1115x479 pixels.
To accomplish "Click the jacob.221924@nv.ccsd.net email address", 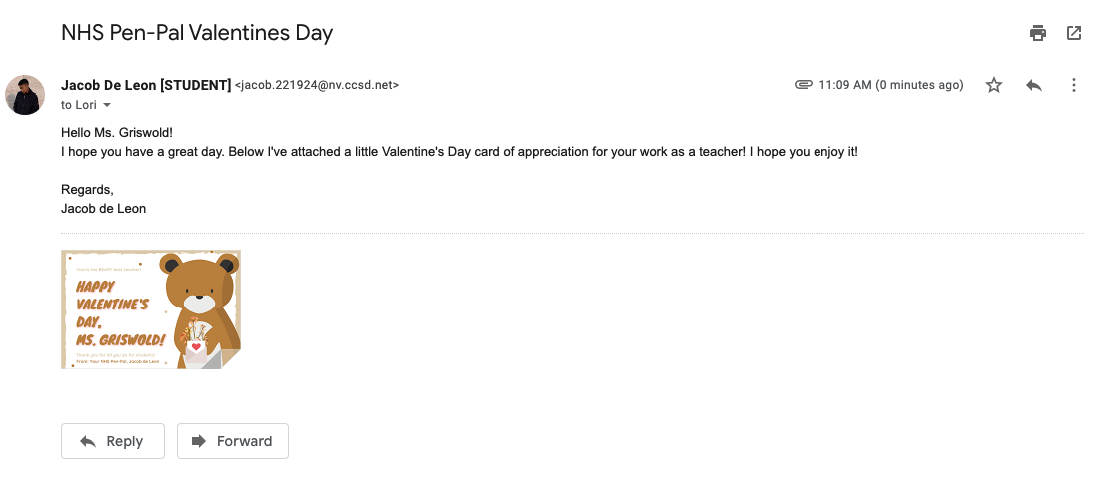I will [317, 85].
